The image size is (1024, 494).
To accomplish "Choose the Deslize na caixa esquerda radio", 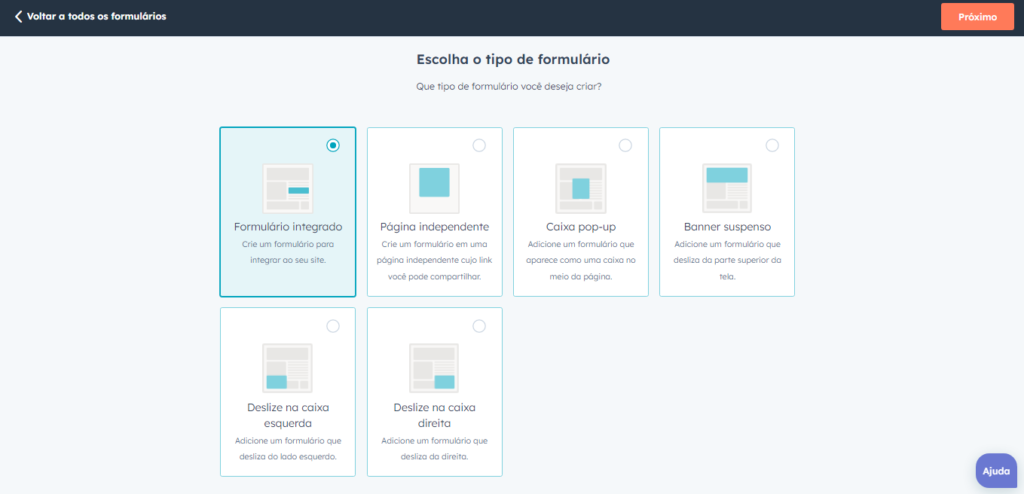I will [333, 325].
